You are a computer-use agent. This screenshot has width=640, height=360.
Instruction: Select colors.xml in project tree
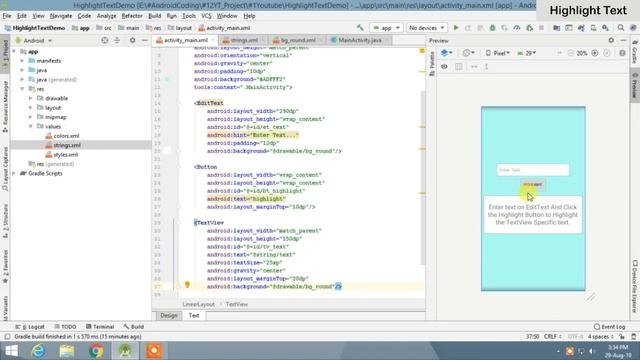point(63,136)
